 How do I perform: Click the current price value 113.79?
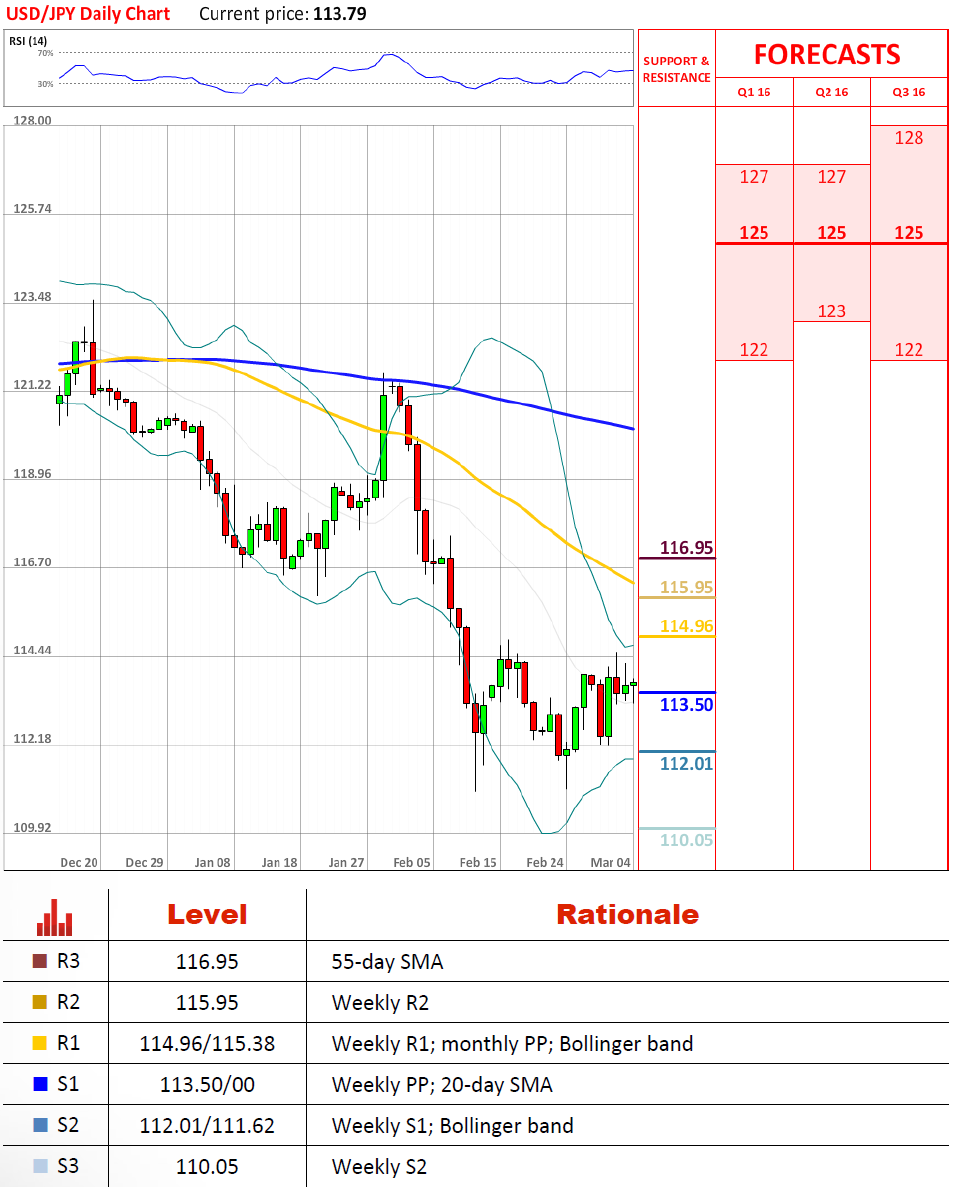339,14
